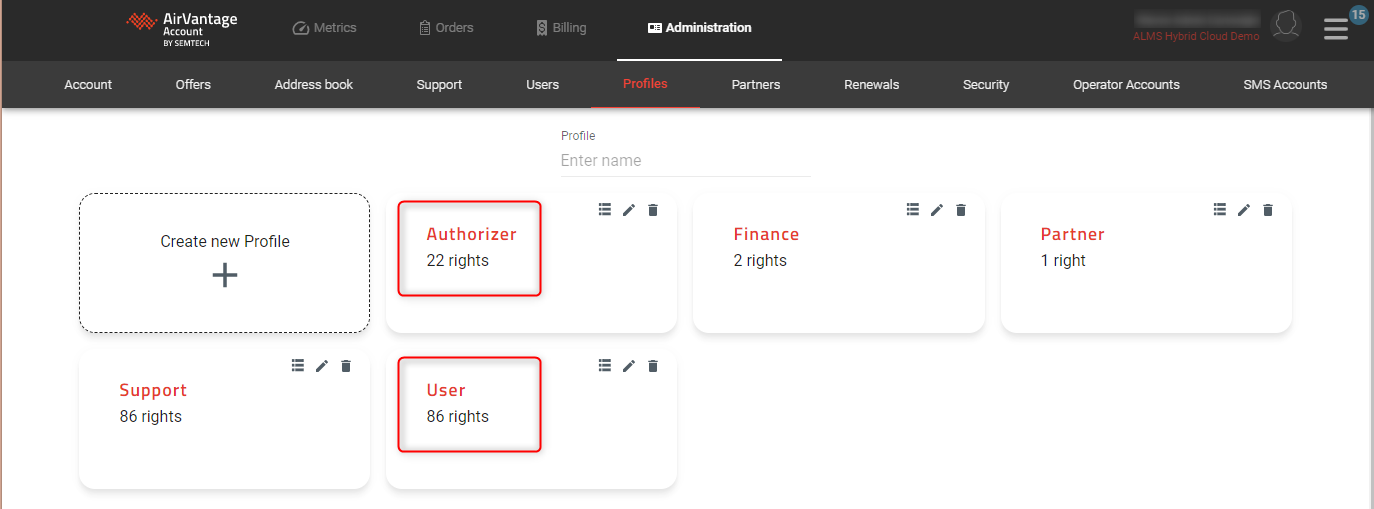
Task: Click the trash icon on Partner profile
Action: (1268, 210)
